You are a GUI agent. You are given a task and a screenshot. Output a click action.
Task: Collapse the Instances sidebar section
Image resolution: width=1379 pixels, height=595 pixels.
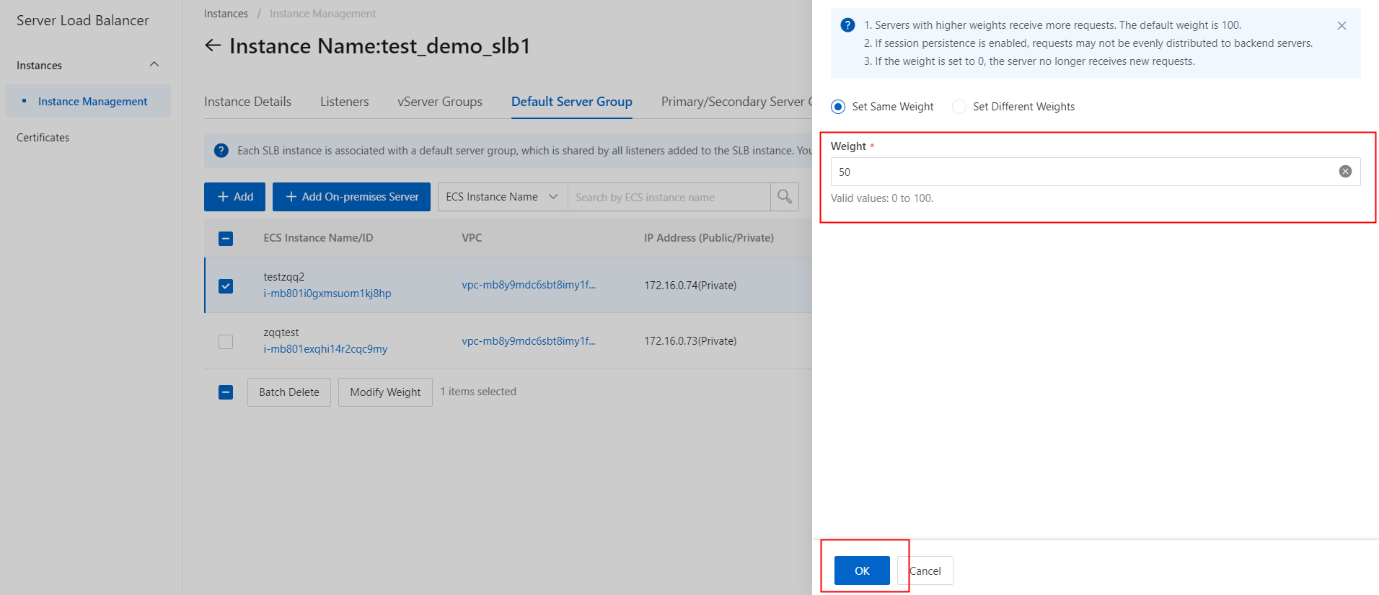coord(154,65)
